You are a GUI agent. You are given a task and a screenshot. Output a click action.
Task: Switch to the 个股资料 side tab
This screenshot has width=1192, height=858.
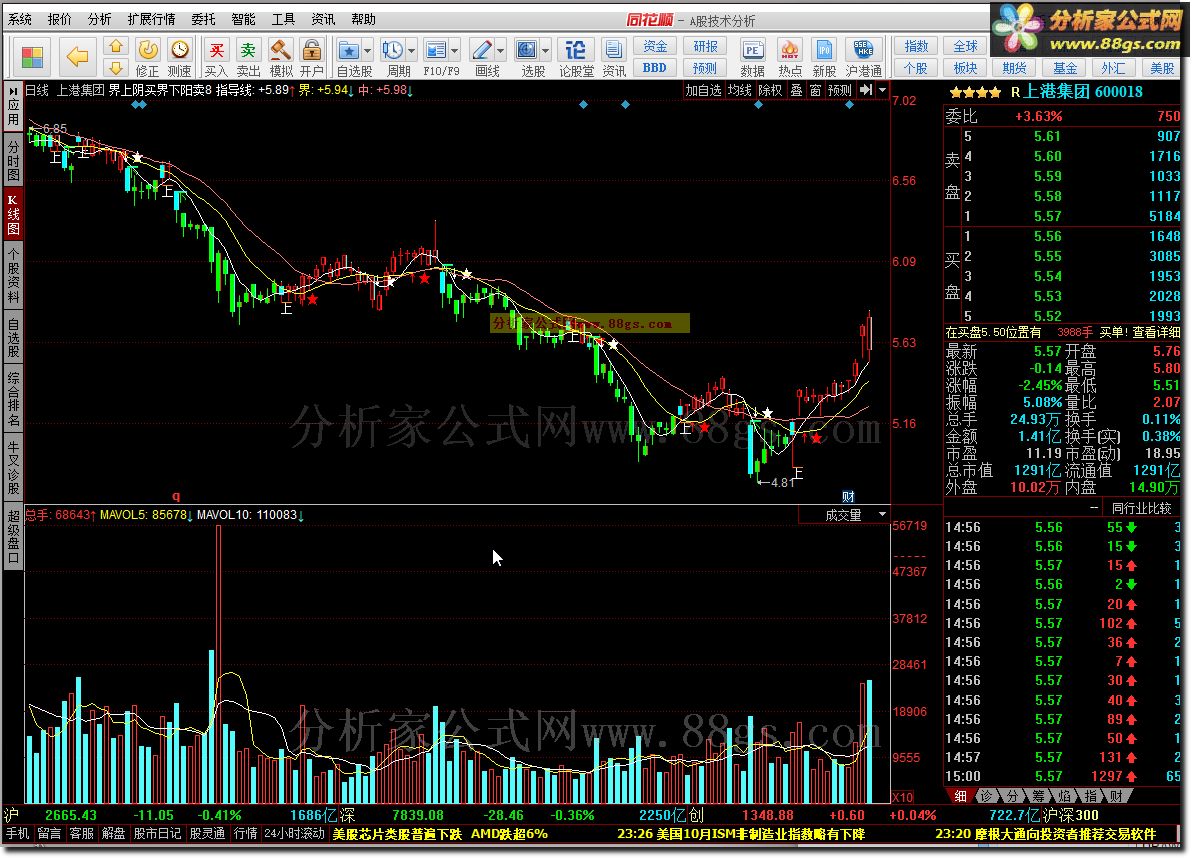13,274
